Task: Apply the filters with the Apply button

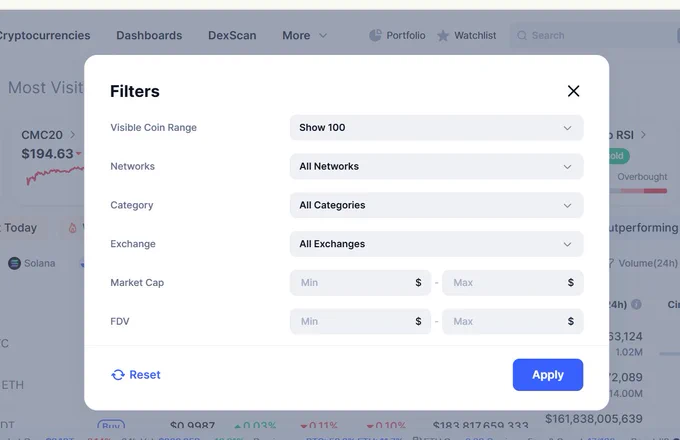Action: click(548, 375)
